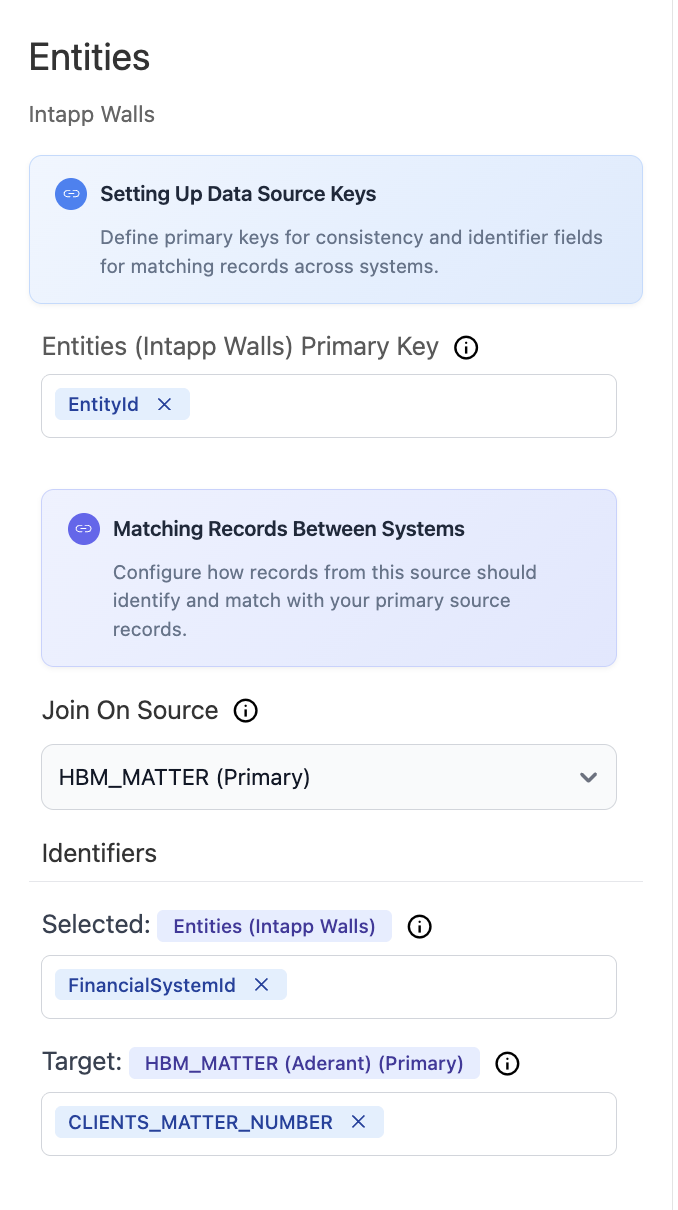The height and width of the screenshot is (1210, 678).
Task: Open the info icon beside Selected identifiers
Action: (419, 926)
